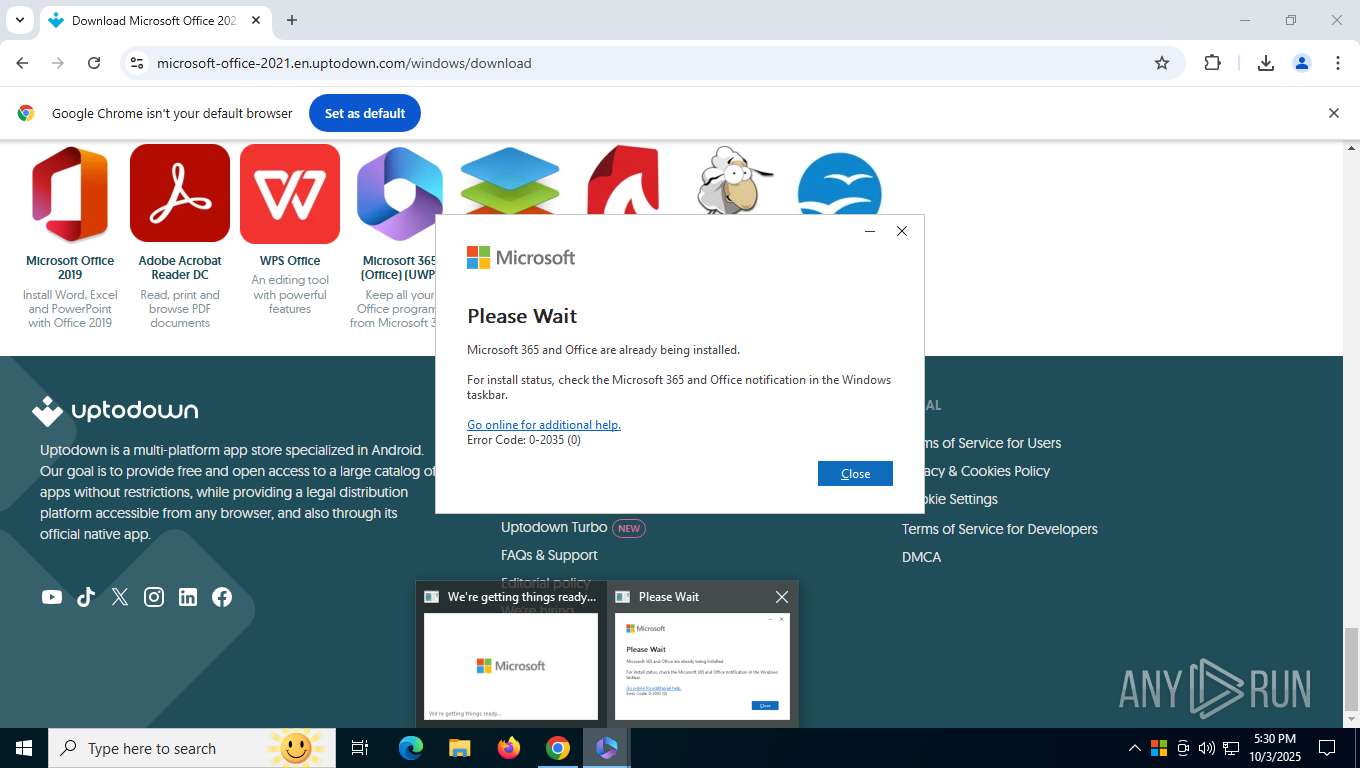Launch Firefox from the taskbar
Image resolution: width=1360 pixels, height=768 pixels.
click(509, 748)
